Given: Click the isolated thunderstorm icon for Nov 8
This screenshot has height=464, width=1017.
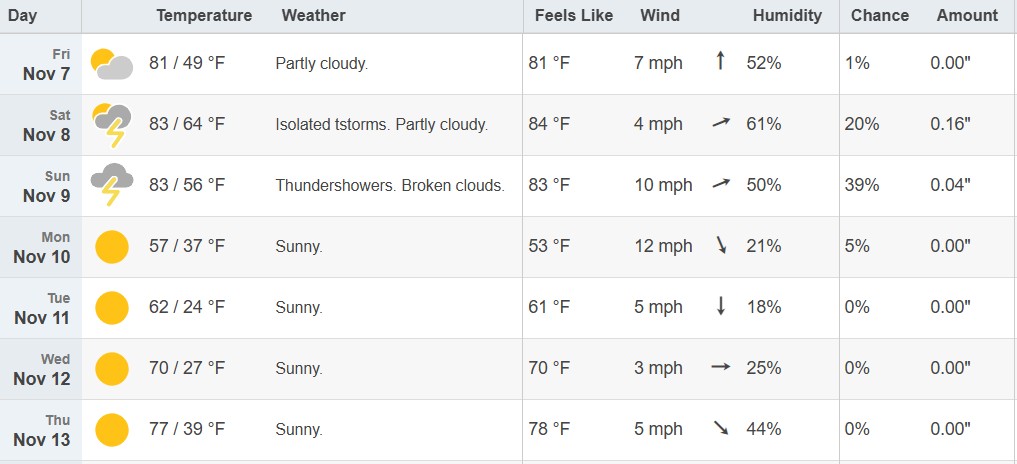Looking at the screenshot, I should (111, 125).
